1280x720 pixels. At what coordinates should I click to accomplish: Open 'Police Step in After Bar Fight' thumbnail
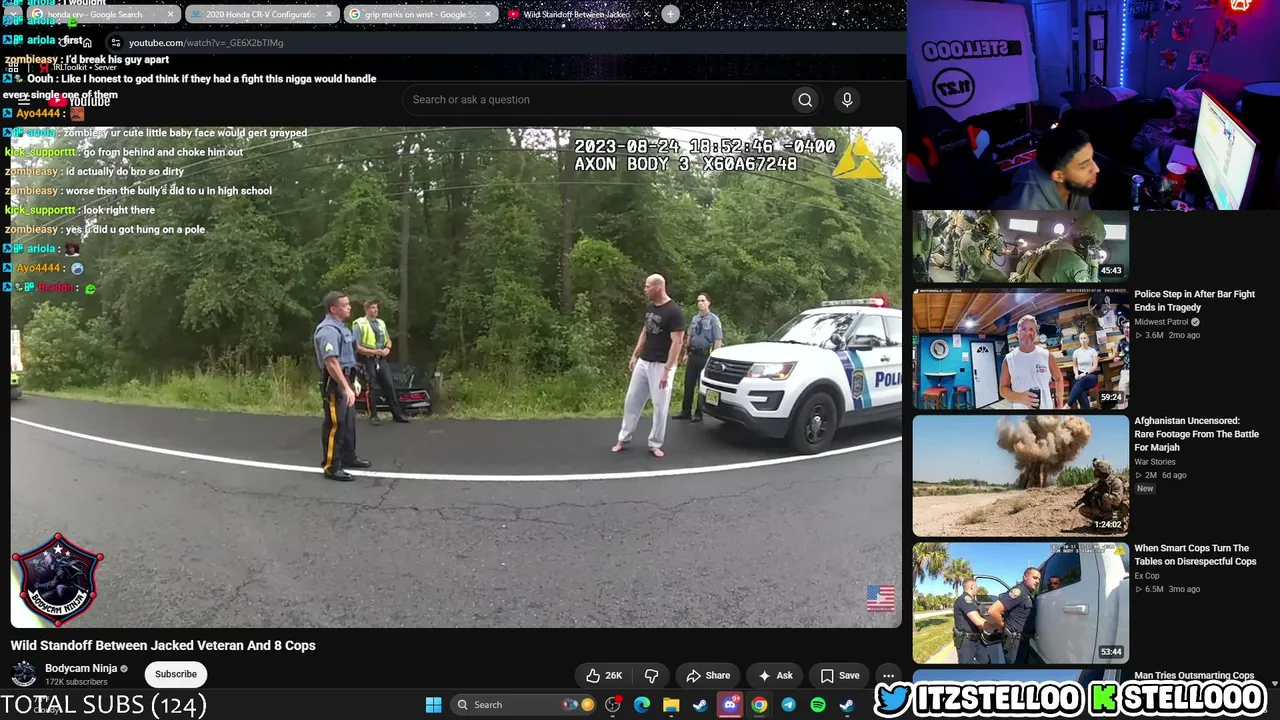click(x=1020, y=349)
